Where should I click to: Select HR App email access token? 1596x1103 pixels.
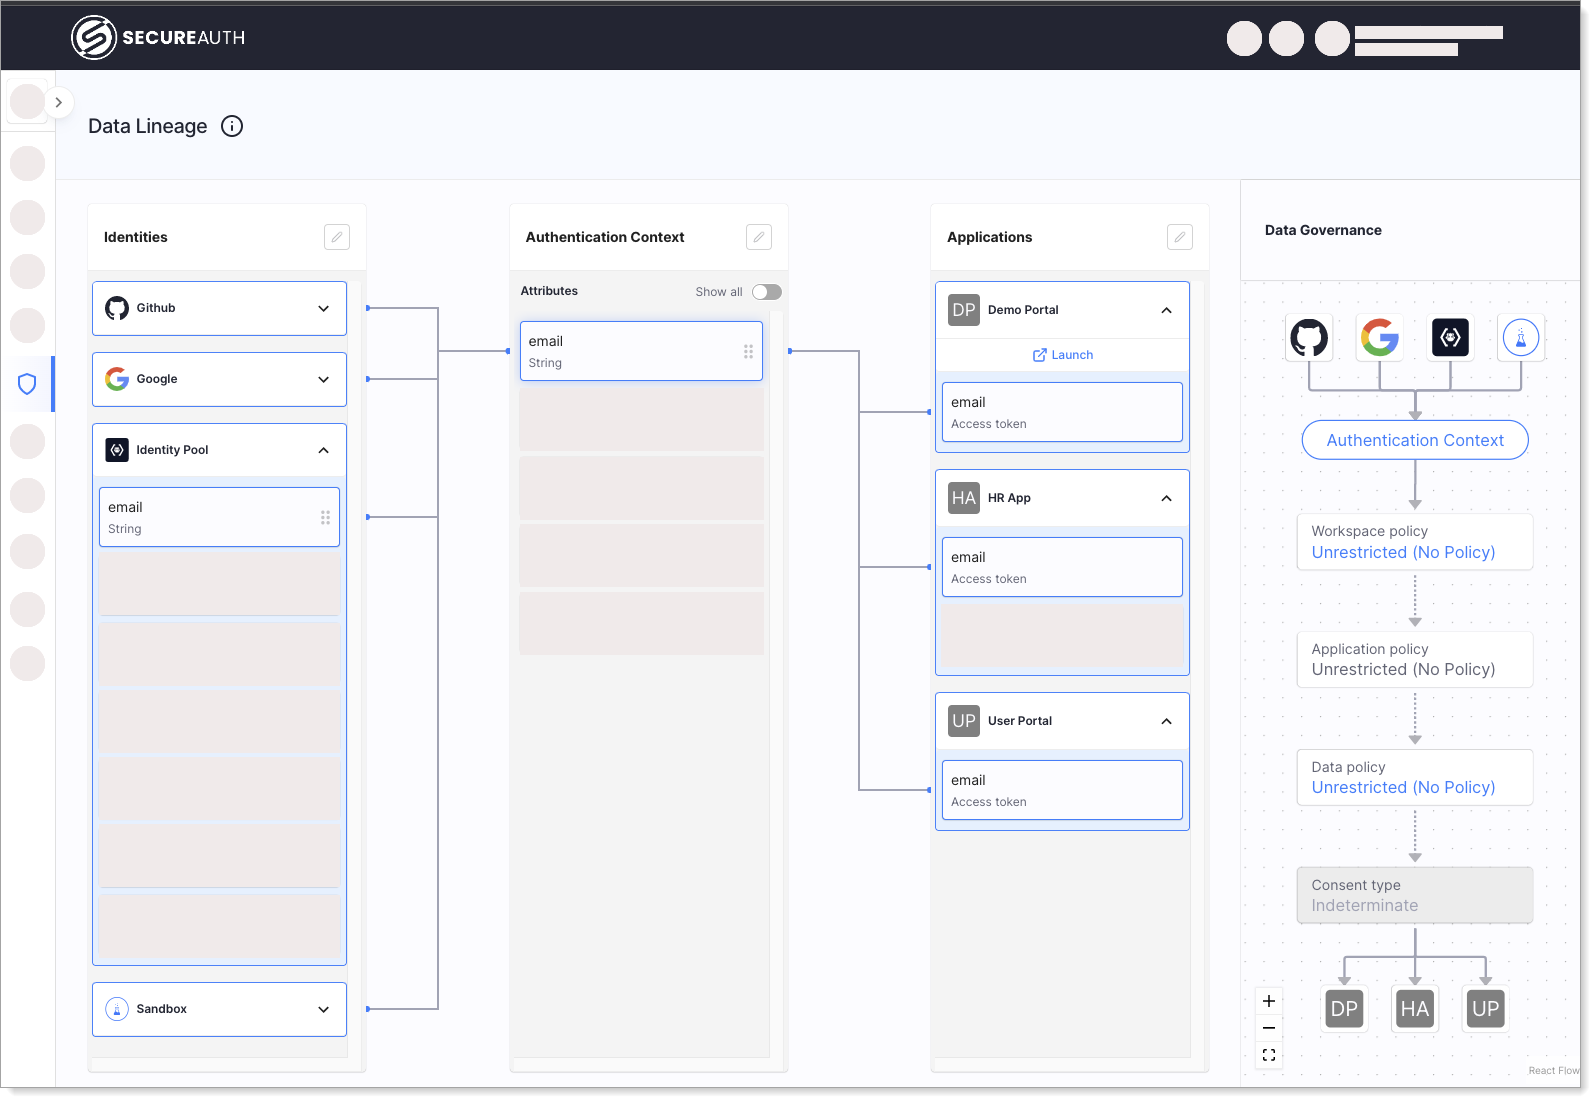click(1062, 567)
